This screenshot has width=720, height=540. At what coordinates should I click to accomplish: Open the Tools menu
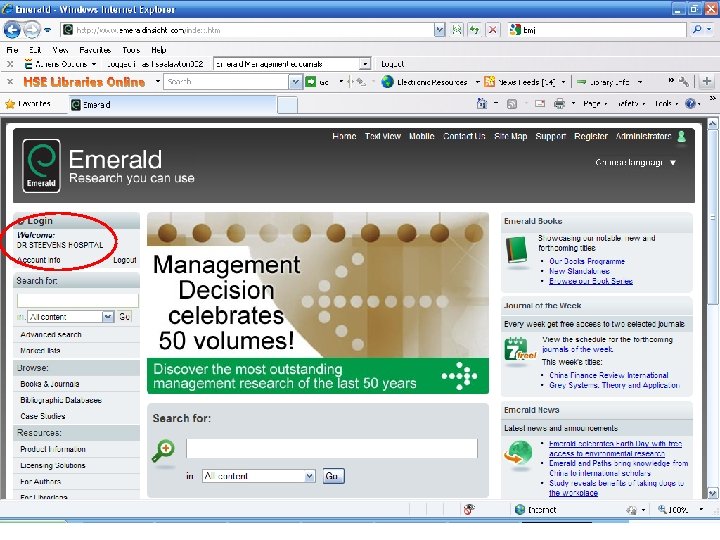131,50
